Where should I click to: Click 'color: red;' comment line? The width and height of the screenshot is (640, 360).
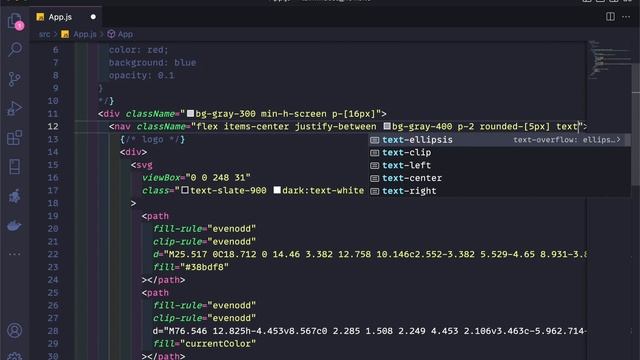[138, 50]
